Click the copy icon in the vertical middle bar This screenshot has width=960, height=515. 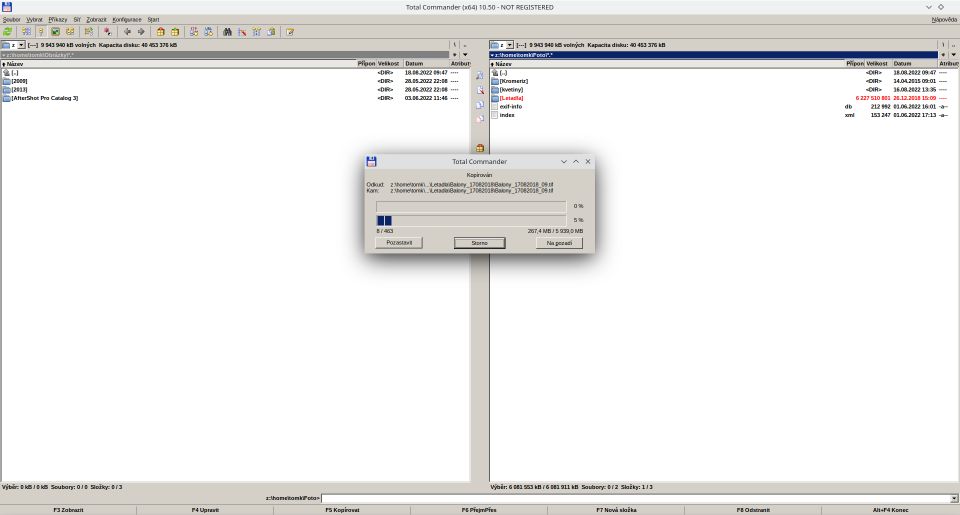480,105
